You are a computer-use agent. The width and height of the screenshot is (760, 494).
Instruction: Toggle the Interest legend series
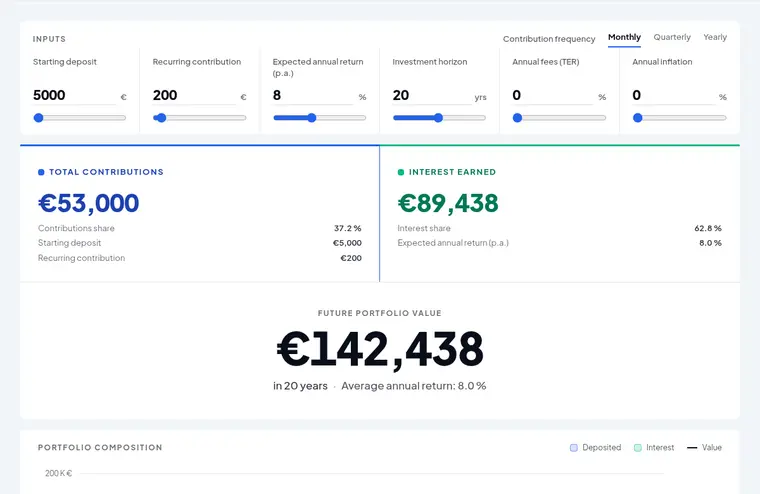[654, 447]
